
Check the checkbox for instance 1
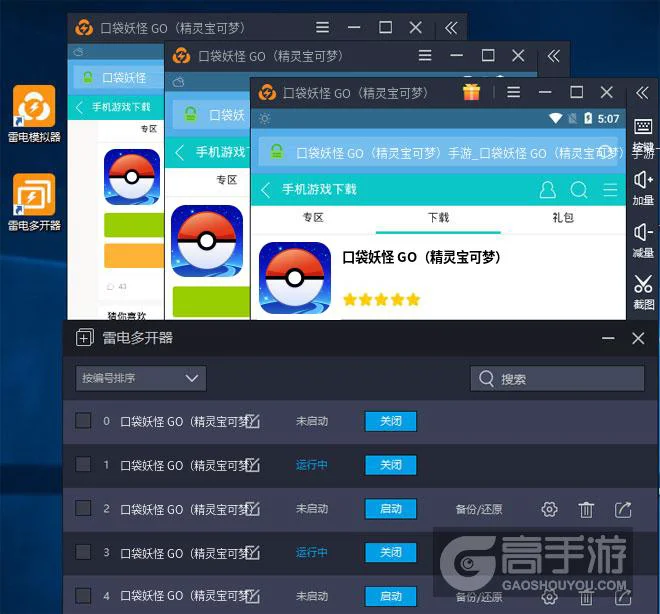click(x=83, y=465)
